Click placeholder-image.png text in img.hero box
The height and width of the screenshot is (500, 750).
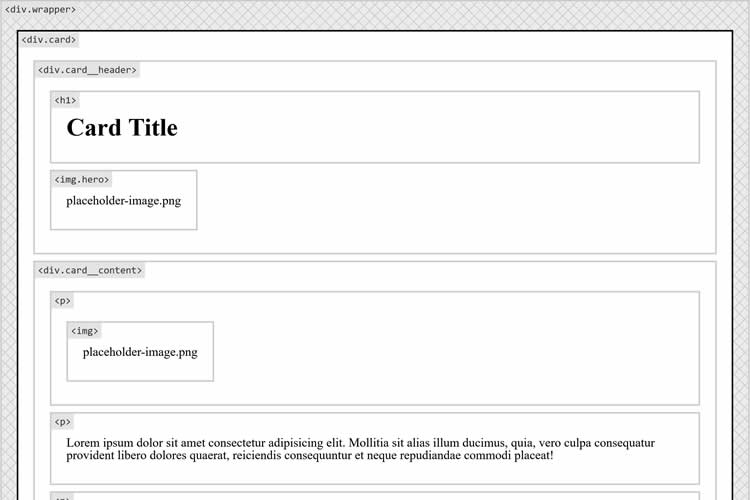coord(124,200)
